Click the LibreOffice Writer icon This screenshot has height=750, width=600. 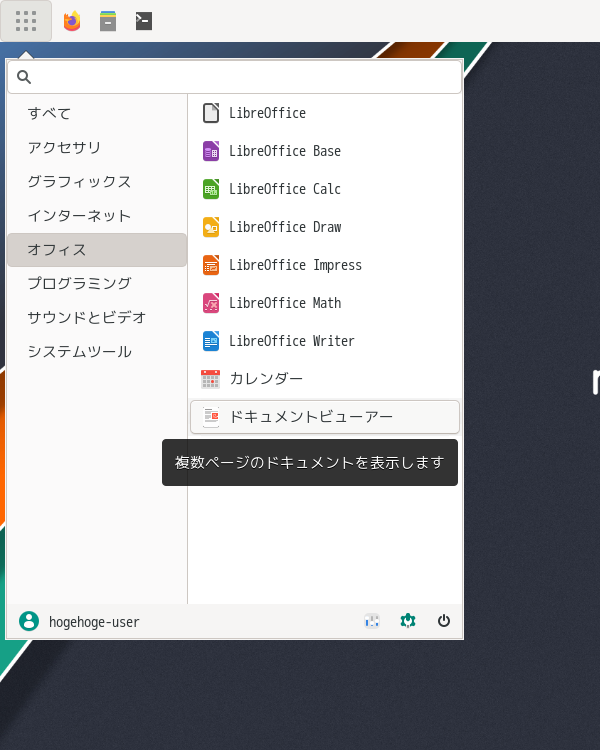pyautogui.click(x=211, y=341)
